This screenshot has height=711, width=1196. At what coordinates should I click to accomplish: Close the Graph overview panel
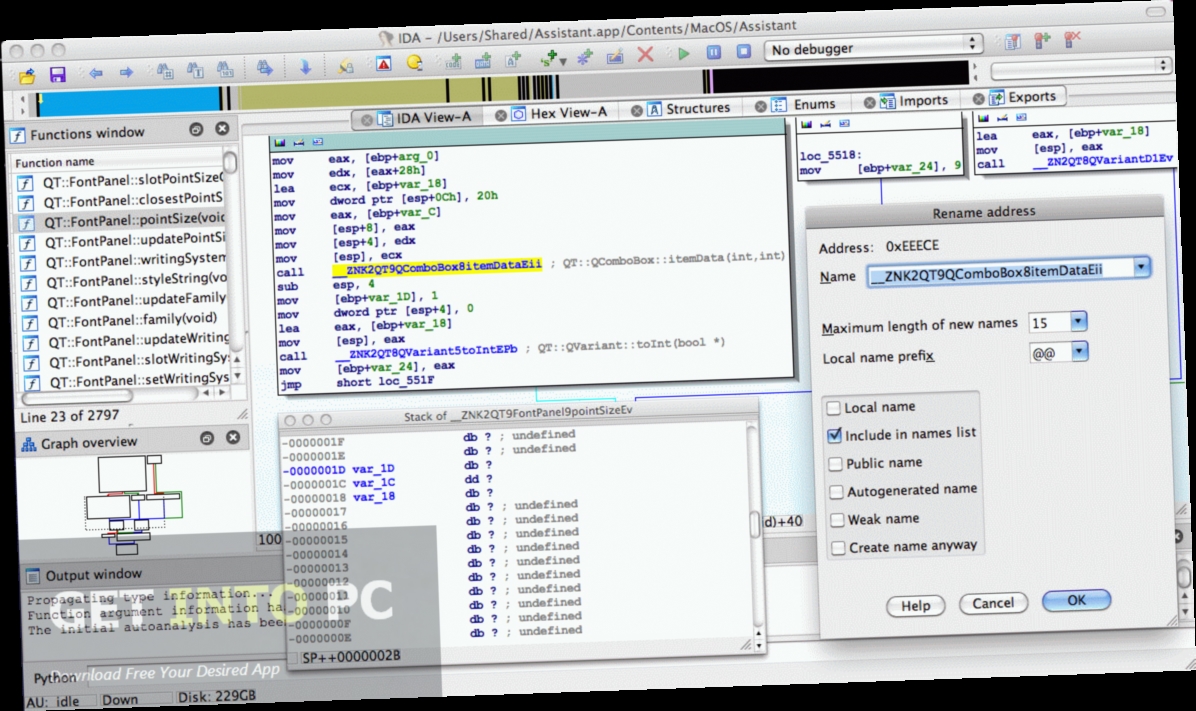pyautogui.click(x=233, y=437)
